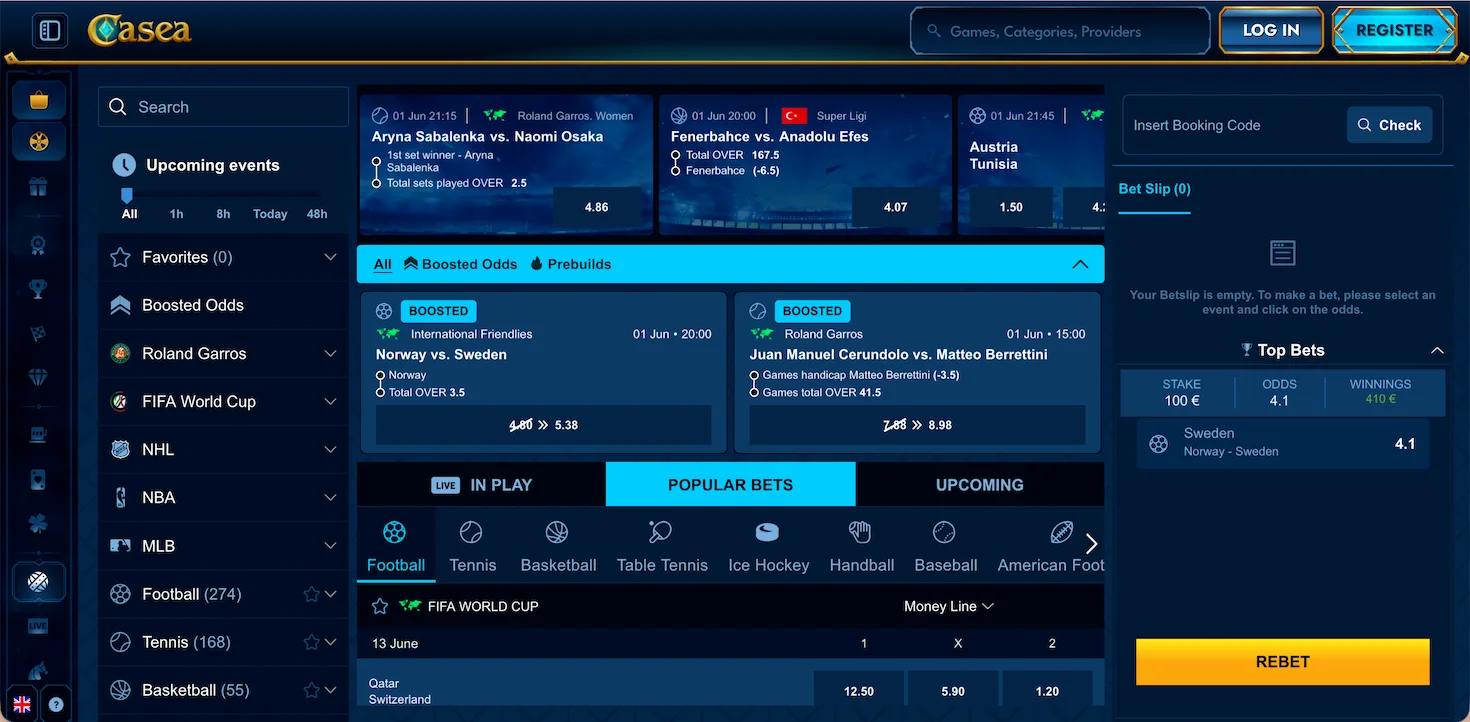This screenshot has width=1470, height=722.
Task: Open the playing card icon in left rail
Action: coord(38,480)
